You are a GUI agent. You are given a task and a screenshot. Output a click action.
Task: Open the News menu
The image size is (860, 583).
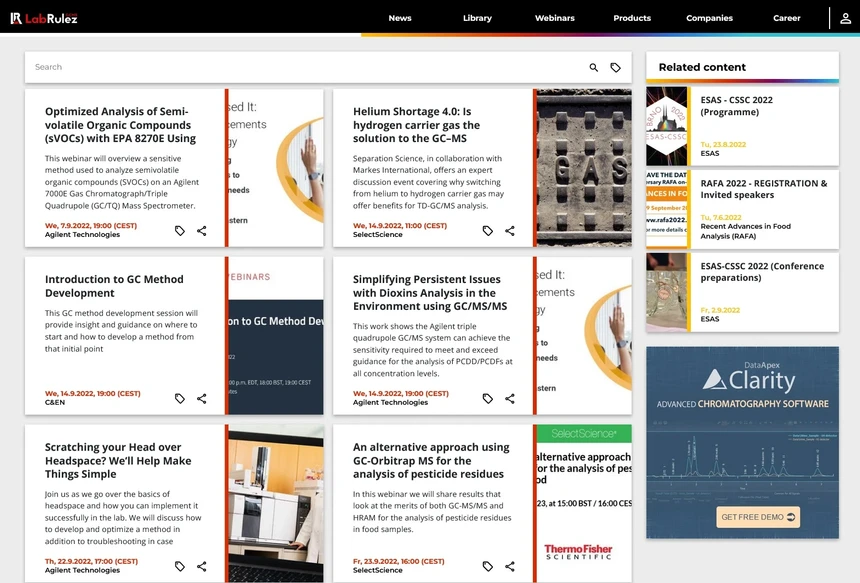400,18
